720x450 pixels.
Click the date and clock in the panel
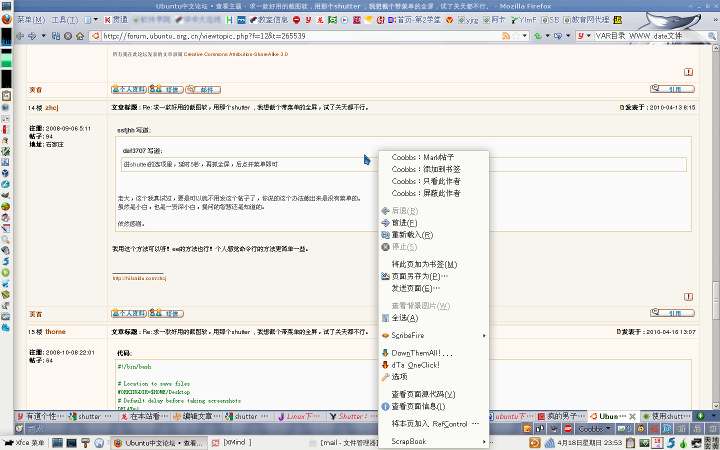pos(589,443)
